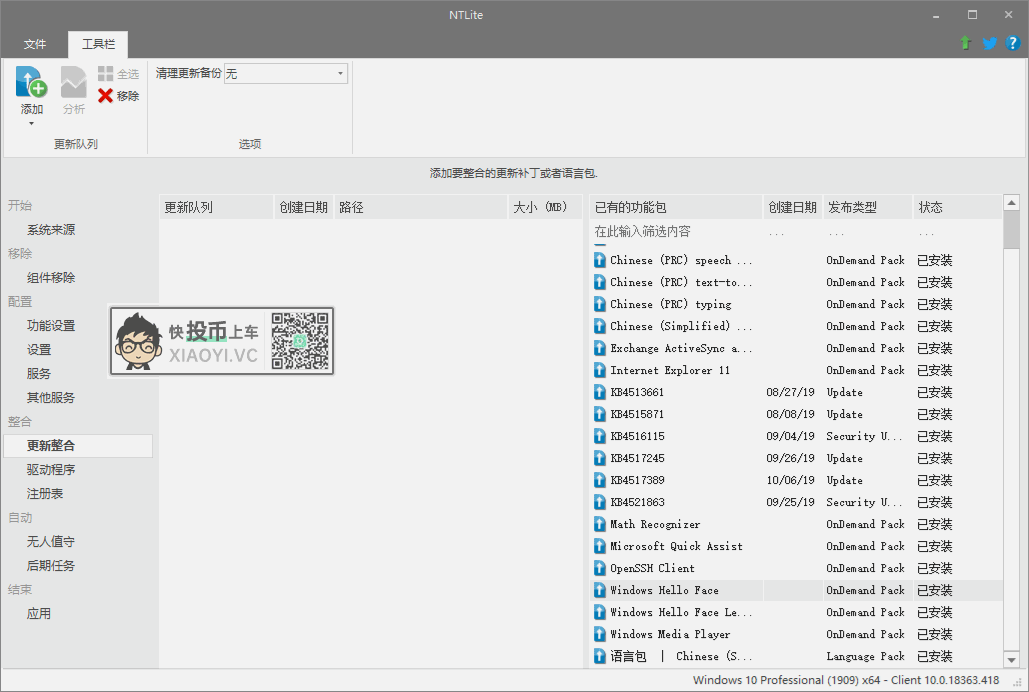Click the green upgrade arrow icon
1029x692 pixels.
pos(965,43)
